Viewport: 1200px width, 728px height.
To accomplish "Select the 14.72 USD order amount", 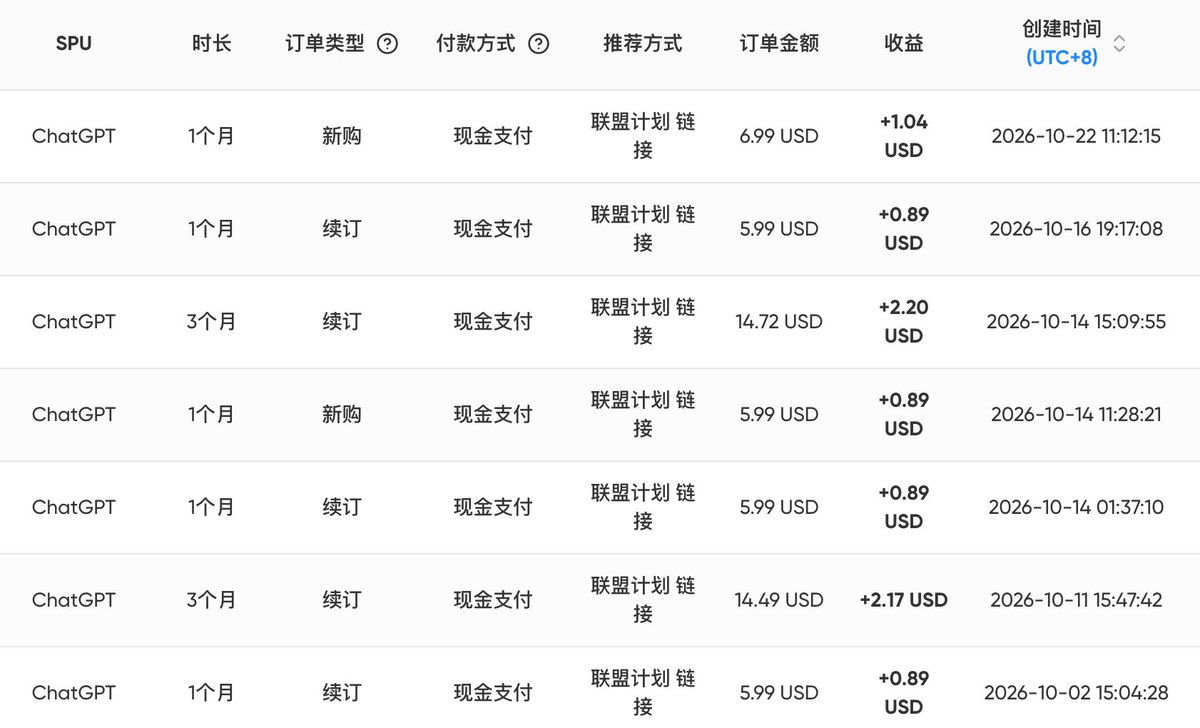I will coord(779,322).
